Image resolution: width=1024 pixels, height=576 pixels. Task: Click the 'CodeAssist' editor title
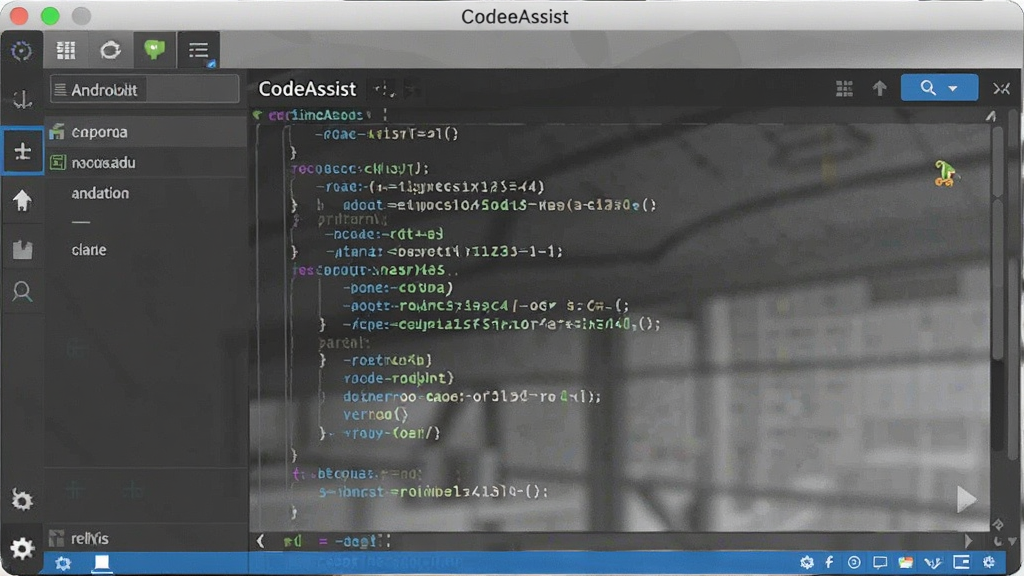[308, 89]
